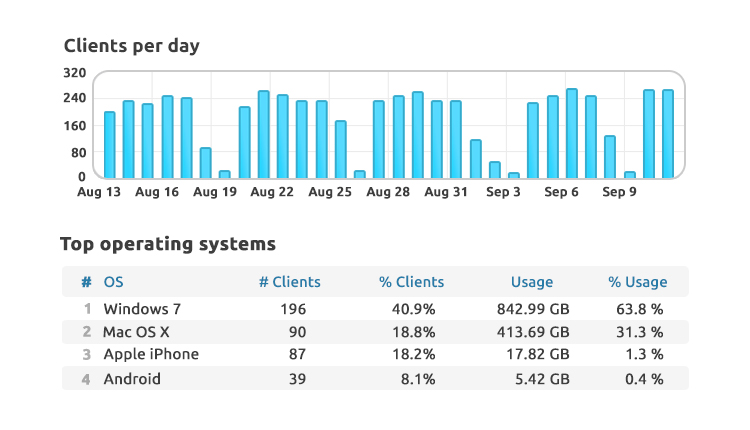
Task: Select the Sep 6 bar
Action: 571,133
